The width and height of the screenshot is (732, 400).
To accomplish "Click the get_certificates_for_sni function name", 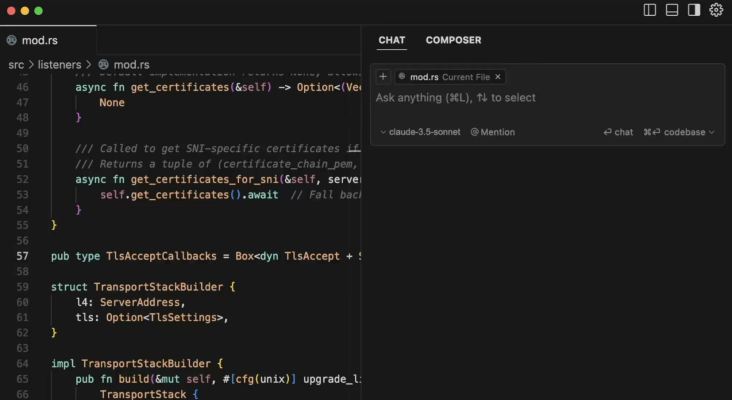I will (x=204, y=179).
